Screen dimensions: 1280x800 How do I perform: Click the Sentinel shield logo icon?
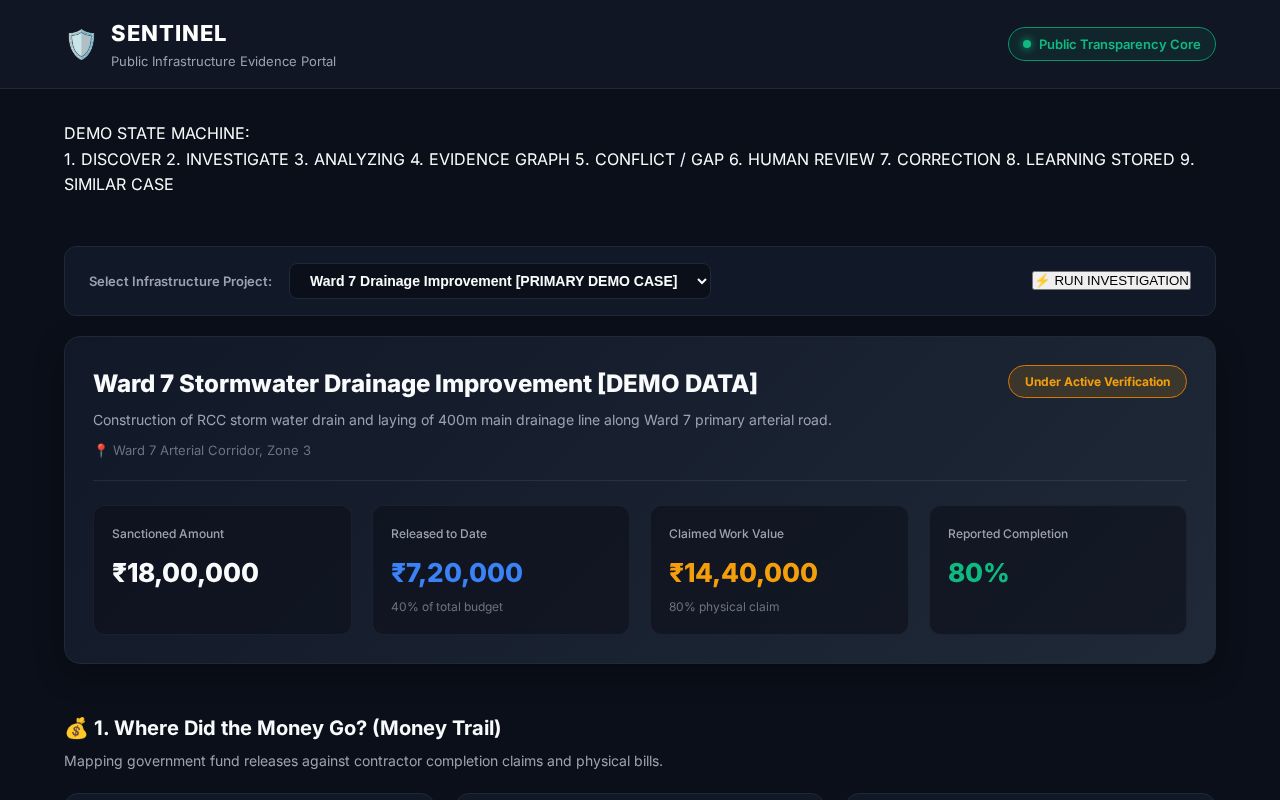point(81,44)
